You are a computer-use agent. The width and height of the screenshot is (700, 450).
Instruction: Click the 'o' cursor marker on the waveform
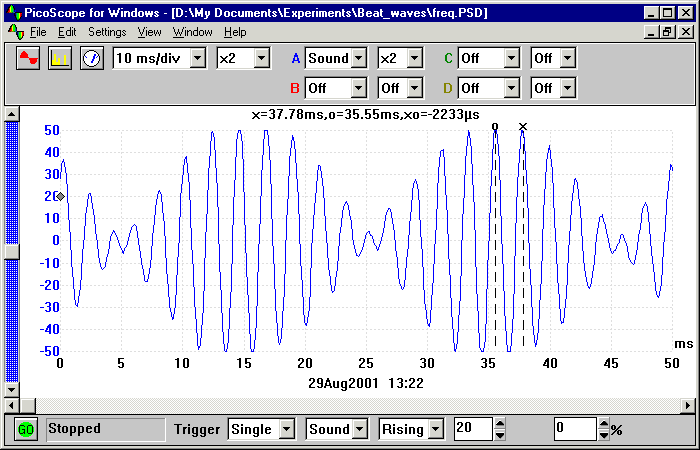pos(495,127)
